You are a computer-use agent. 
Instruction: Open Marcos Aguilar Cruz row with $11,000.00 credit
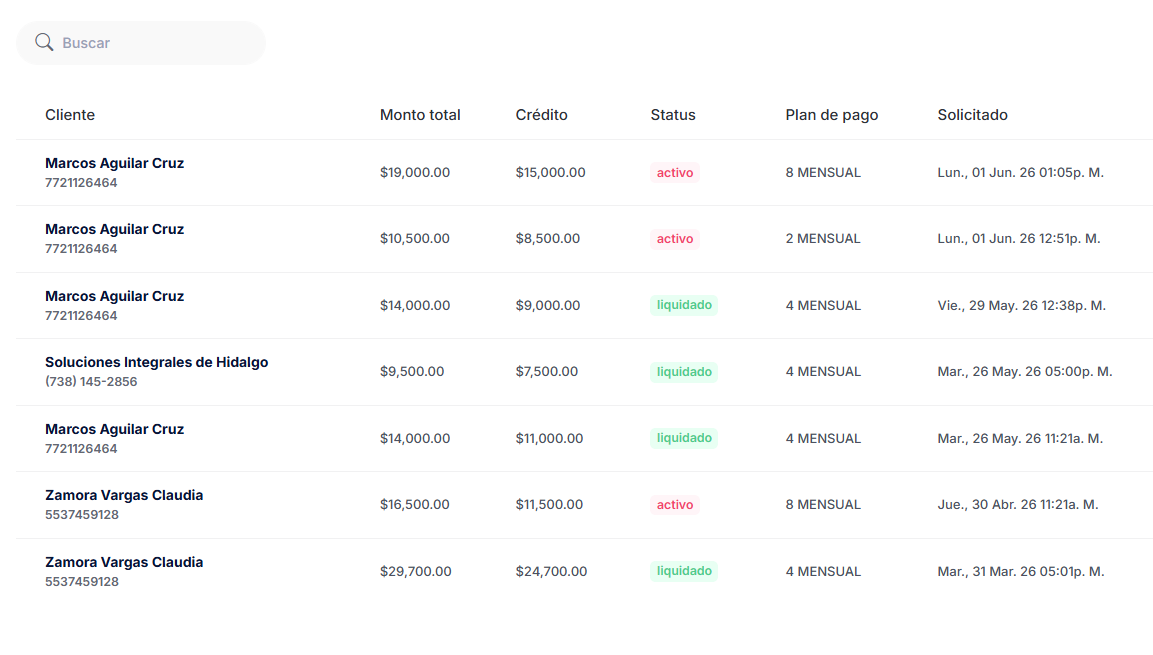(585, 438)
